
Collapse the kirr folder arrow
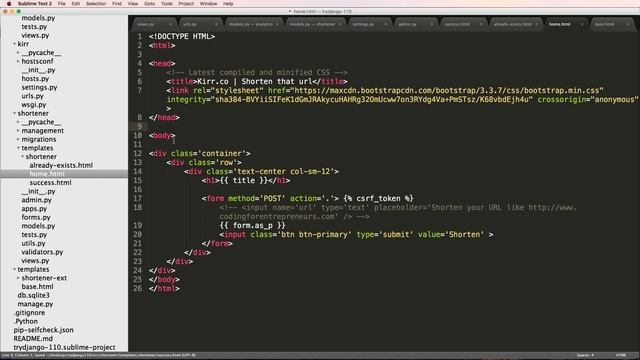(x=14, y=44)
